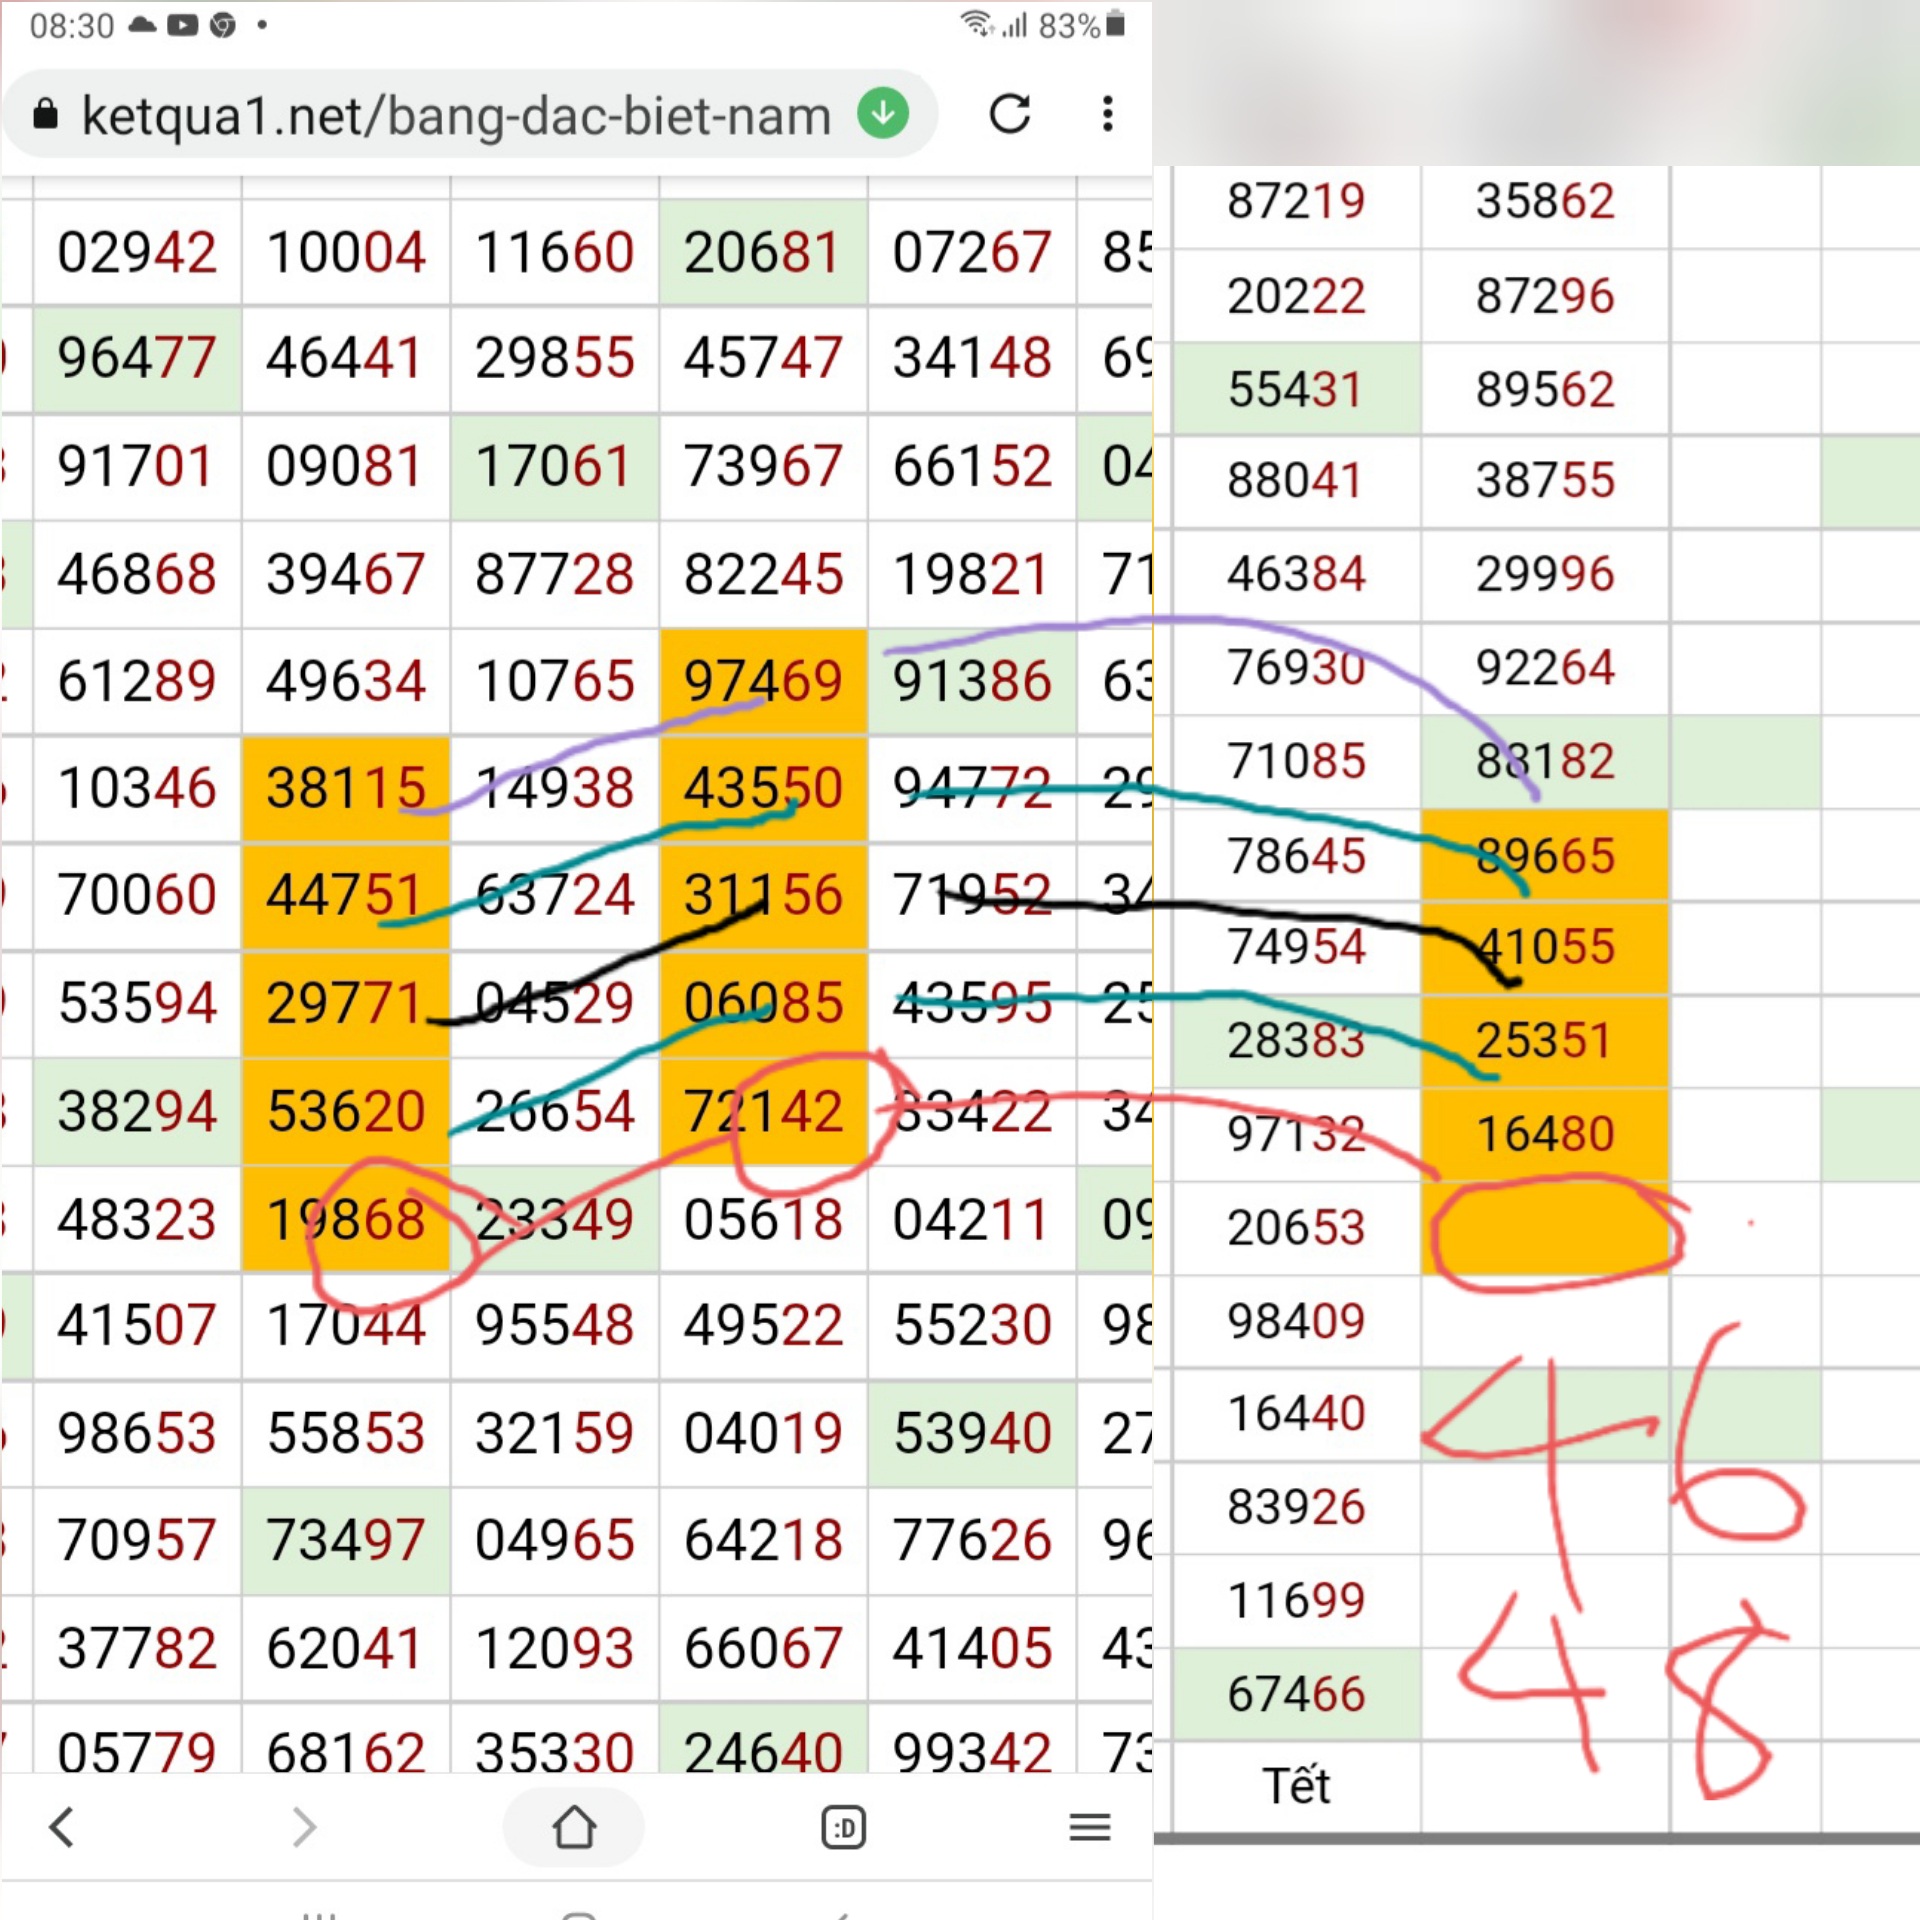The height and width of the screenshot is (1920, 1920).
Task: Click the red-circled cell 72142
Action: click(763, 1111)
